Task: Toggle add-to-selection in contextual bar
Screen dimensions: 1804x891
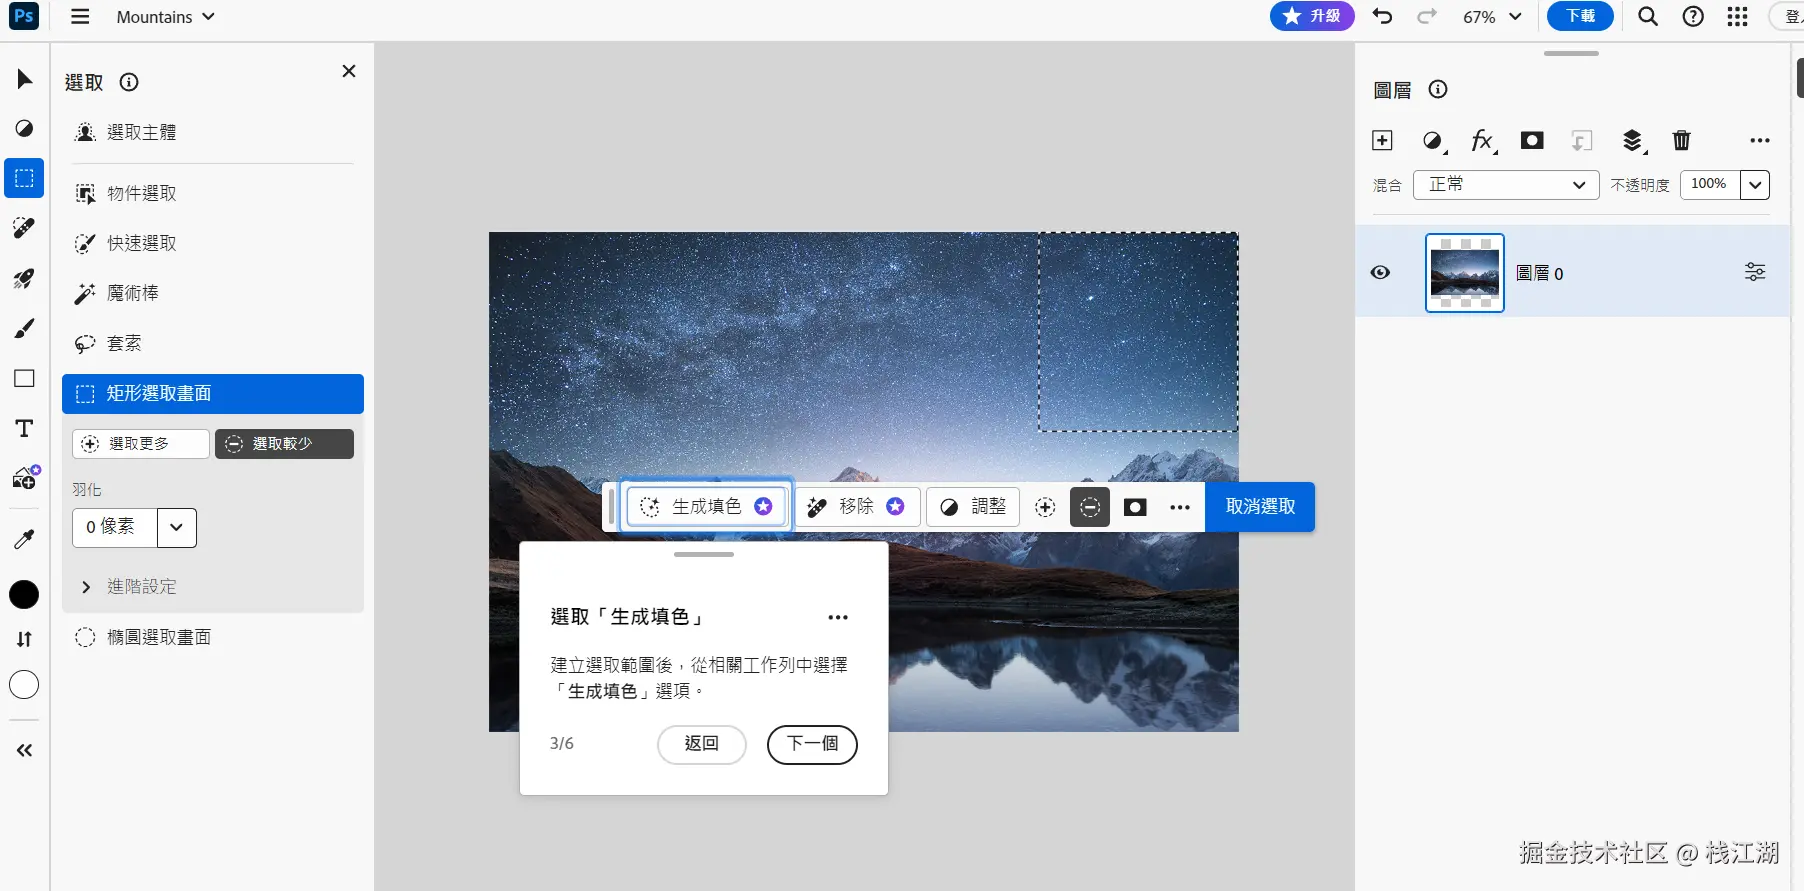Action: (1045, 507)
